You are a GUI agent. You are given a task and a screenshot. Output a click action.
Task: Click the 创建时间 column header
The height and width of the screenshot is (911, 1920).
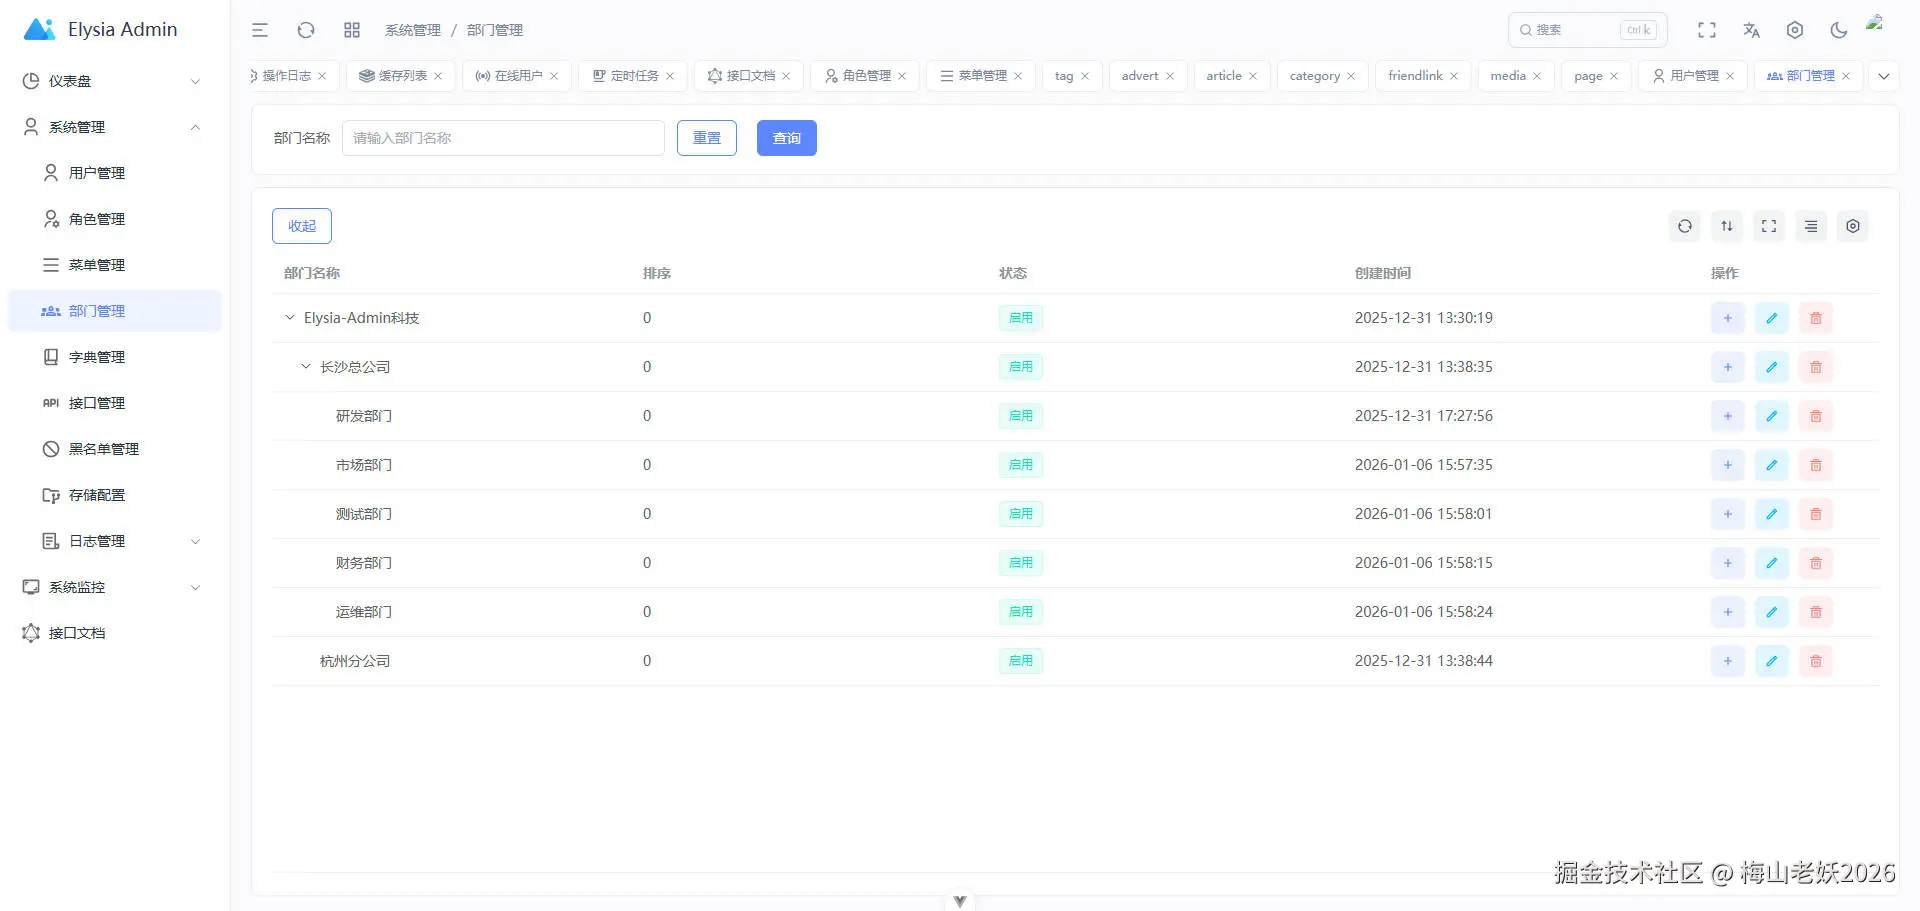tap(1383, 273)
